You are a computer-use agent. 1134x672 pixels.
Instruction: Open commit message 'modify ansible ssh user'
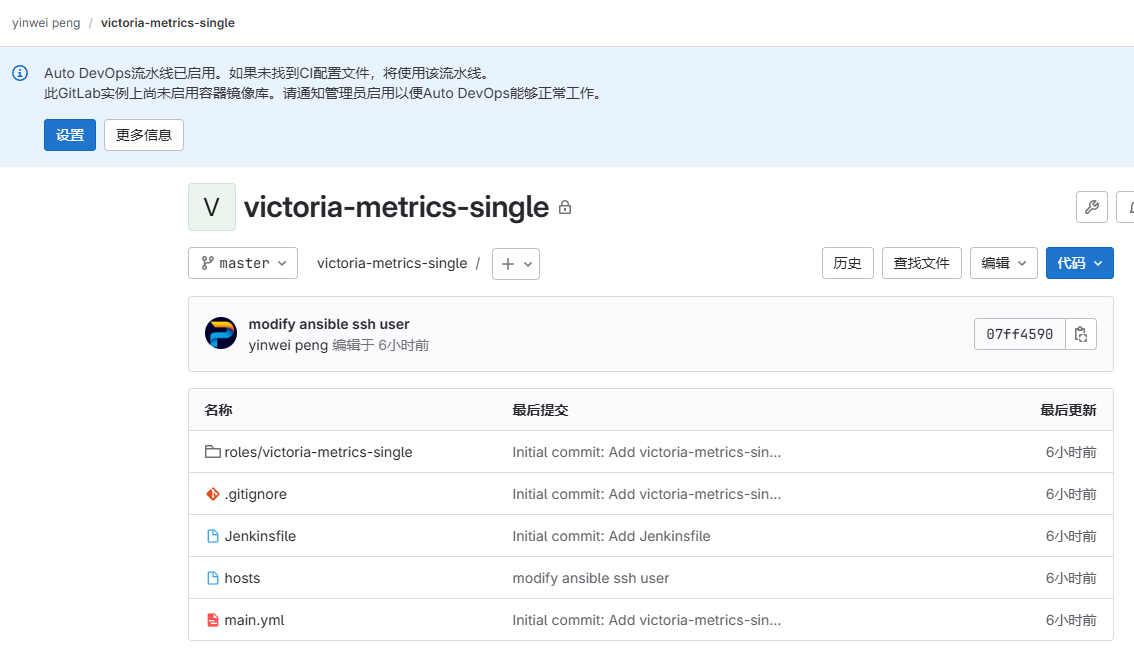[329, 323]
